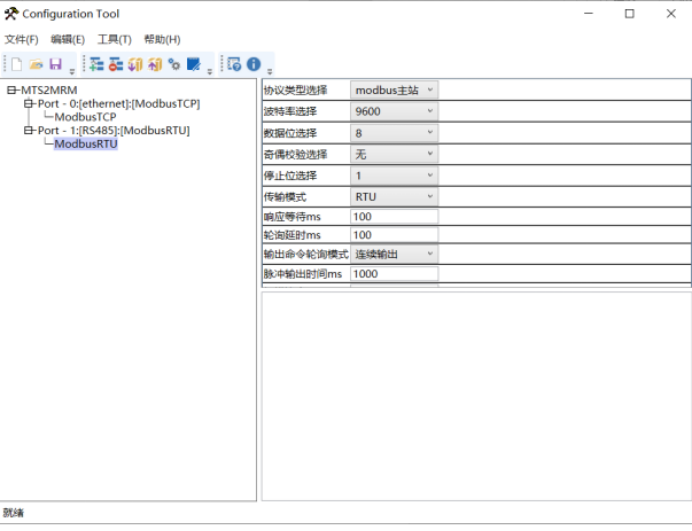Click the 脉冲输出时间ms input field
Viewport: 692px width, 531px height.
click(x=394, y=274)
